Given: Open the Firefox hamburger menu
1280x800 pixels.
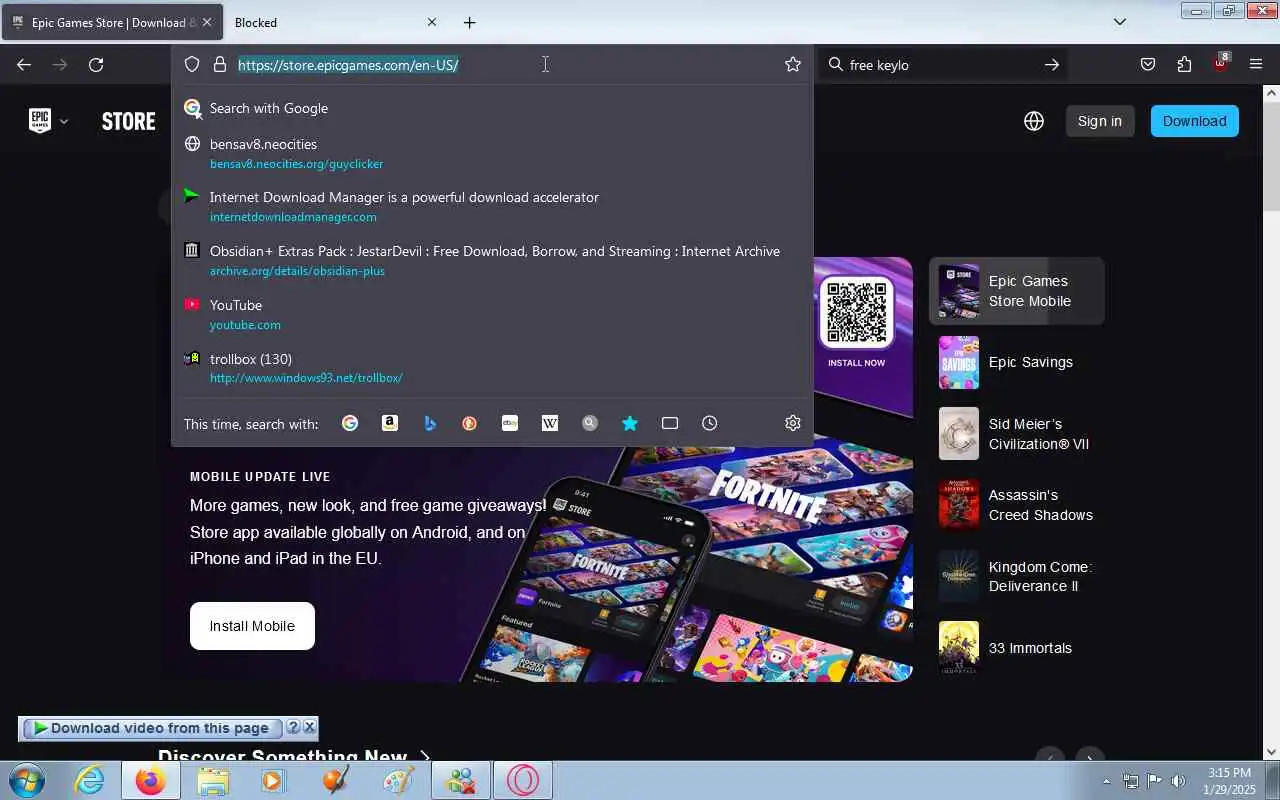Looking at the screenshot, I should coord(1256,64).
